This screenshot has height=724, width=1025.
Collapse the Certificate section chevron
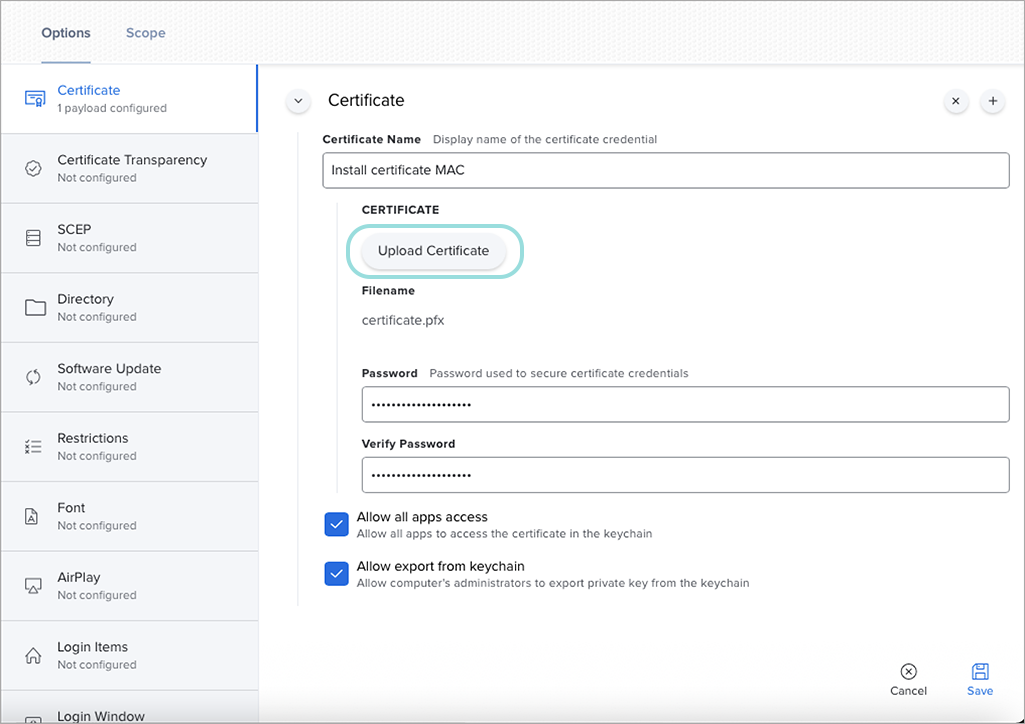pyautogui.click(x=298, y=101)
